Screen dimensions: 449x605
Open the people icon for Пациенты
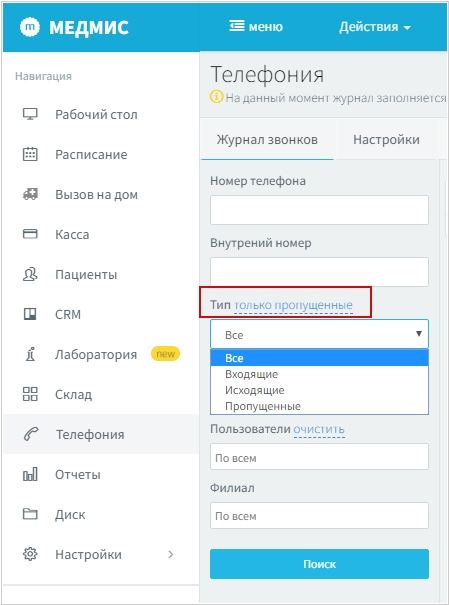pos(30,274)
